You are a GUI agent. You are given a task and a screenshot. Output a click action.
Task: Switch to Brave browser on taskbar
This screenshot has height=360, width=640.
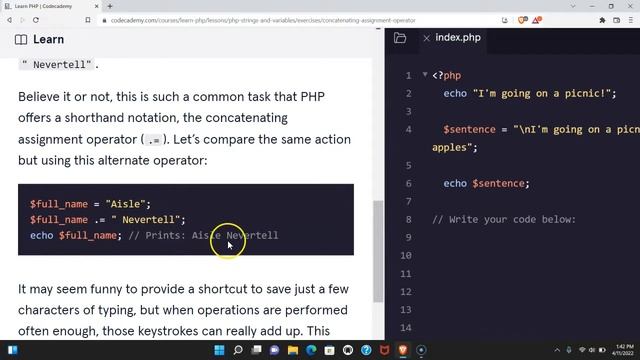click(x=403, y=350)
